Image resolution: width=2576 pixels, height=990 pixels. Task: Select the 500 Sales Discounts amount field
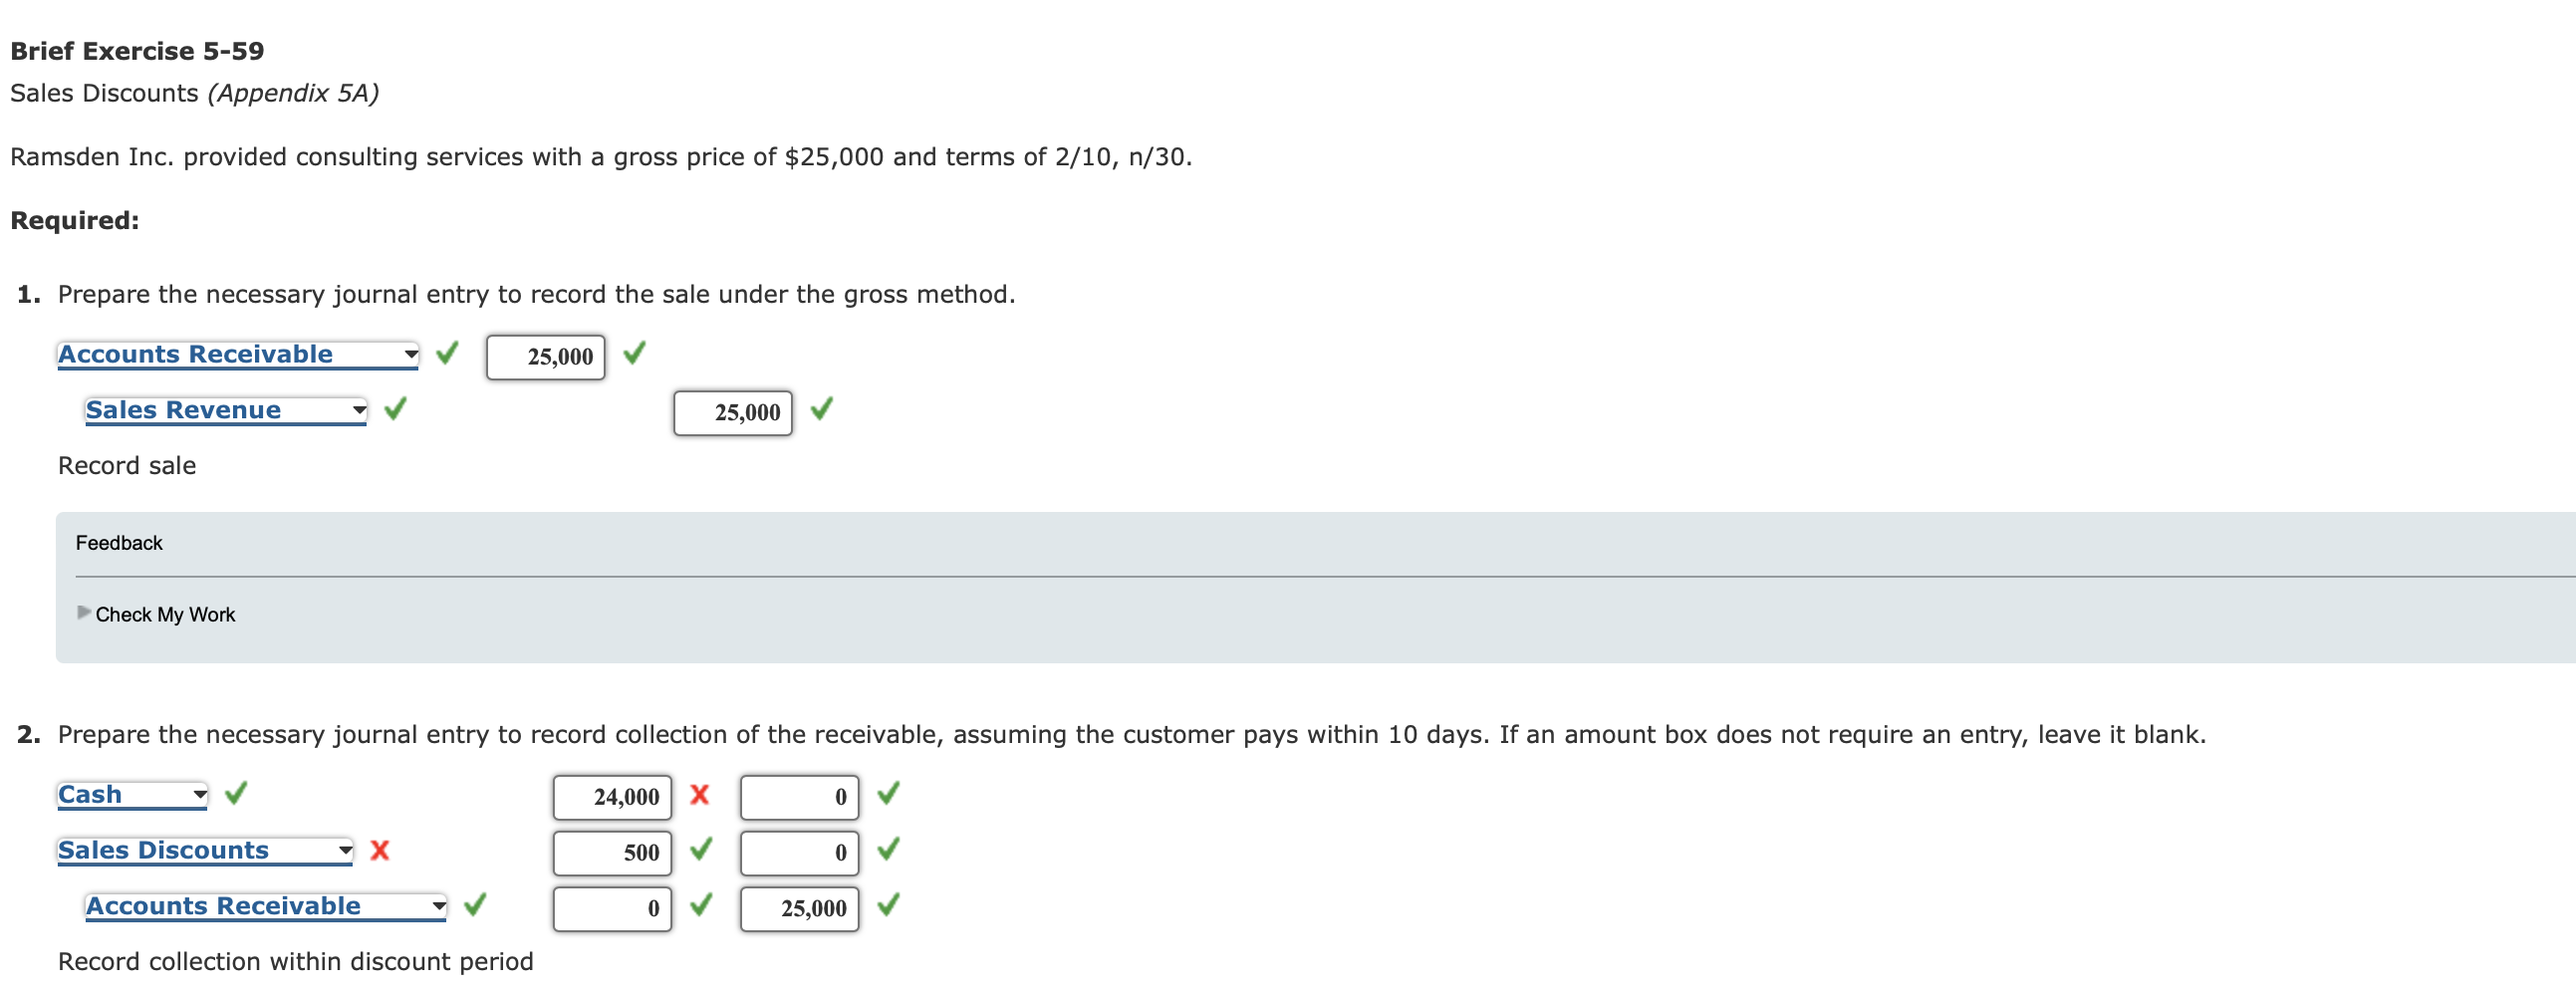[x=611, y=852]
